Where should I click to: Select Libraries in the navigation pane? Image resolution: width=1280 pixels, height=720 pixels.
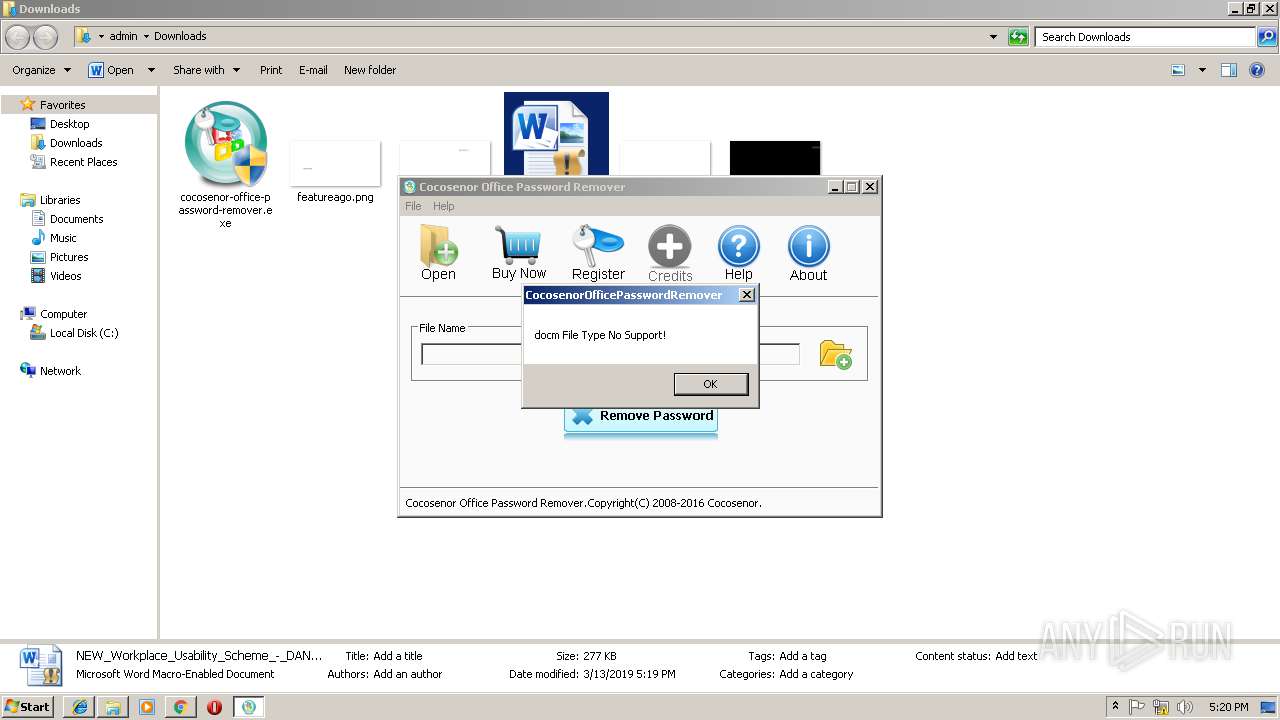(60, 200)
